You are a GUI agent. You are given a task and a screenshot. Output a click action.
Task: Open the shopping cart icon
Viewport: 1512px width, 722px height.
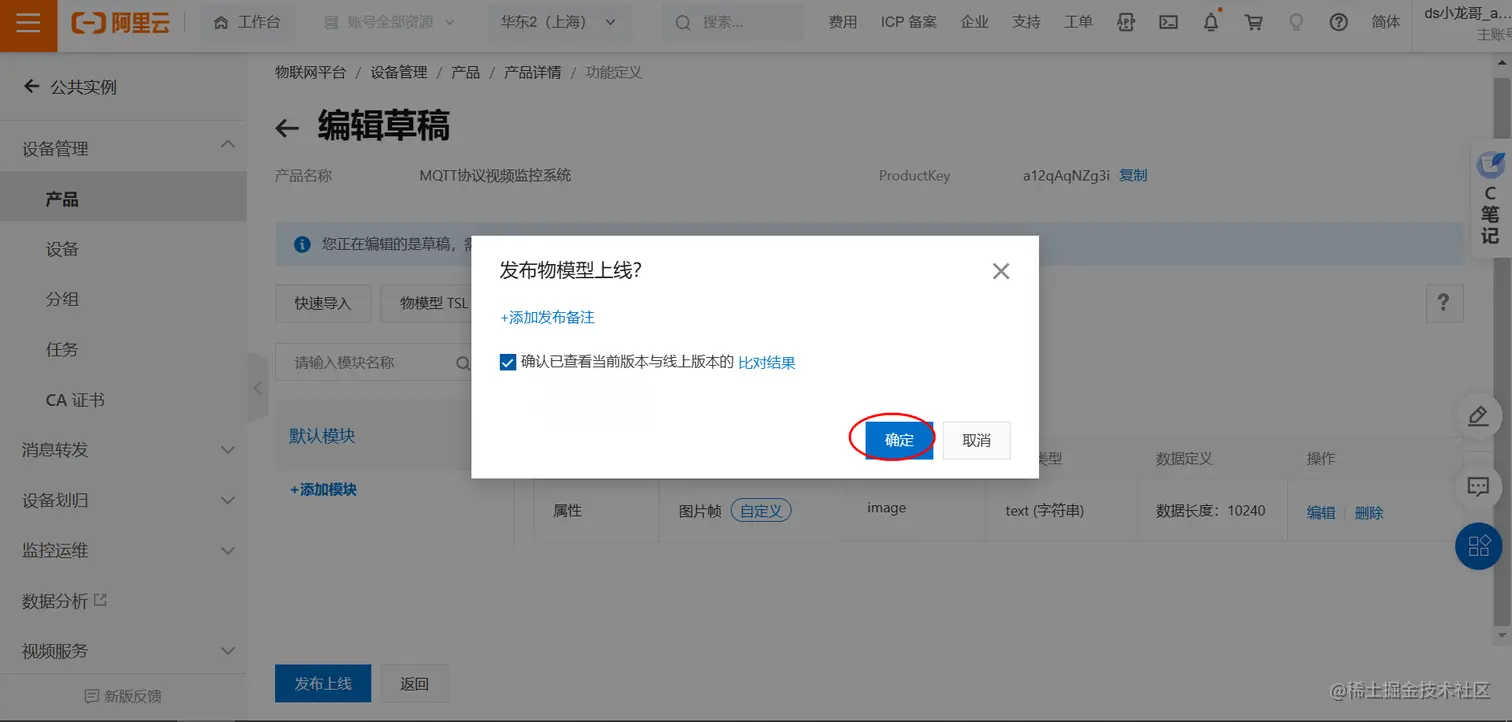coord(1253,22)
